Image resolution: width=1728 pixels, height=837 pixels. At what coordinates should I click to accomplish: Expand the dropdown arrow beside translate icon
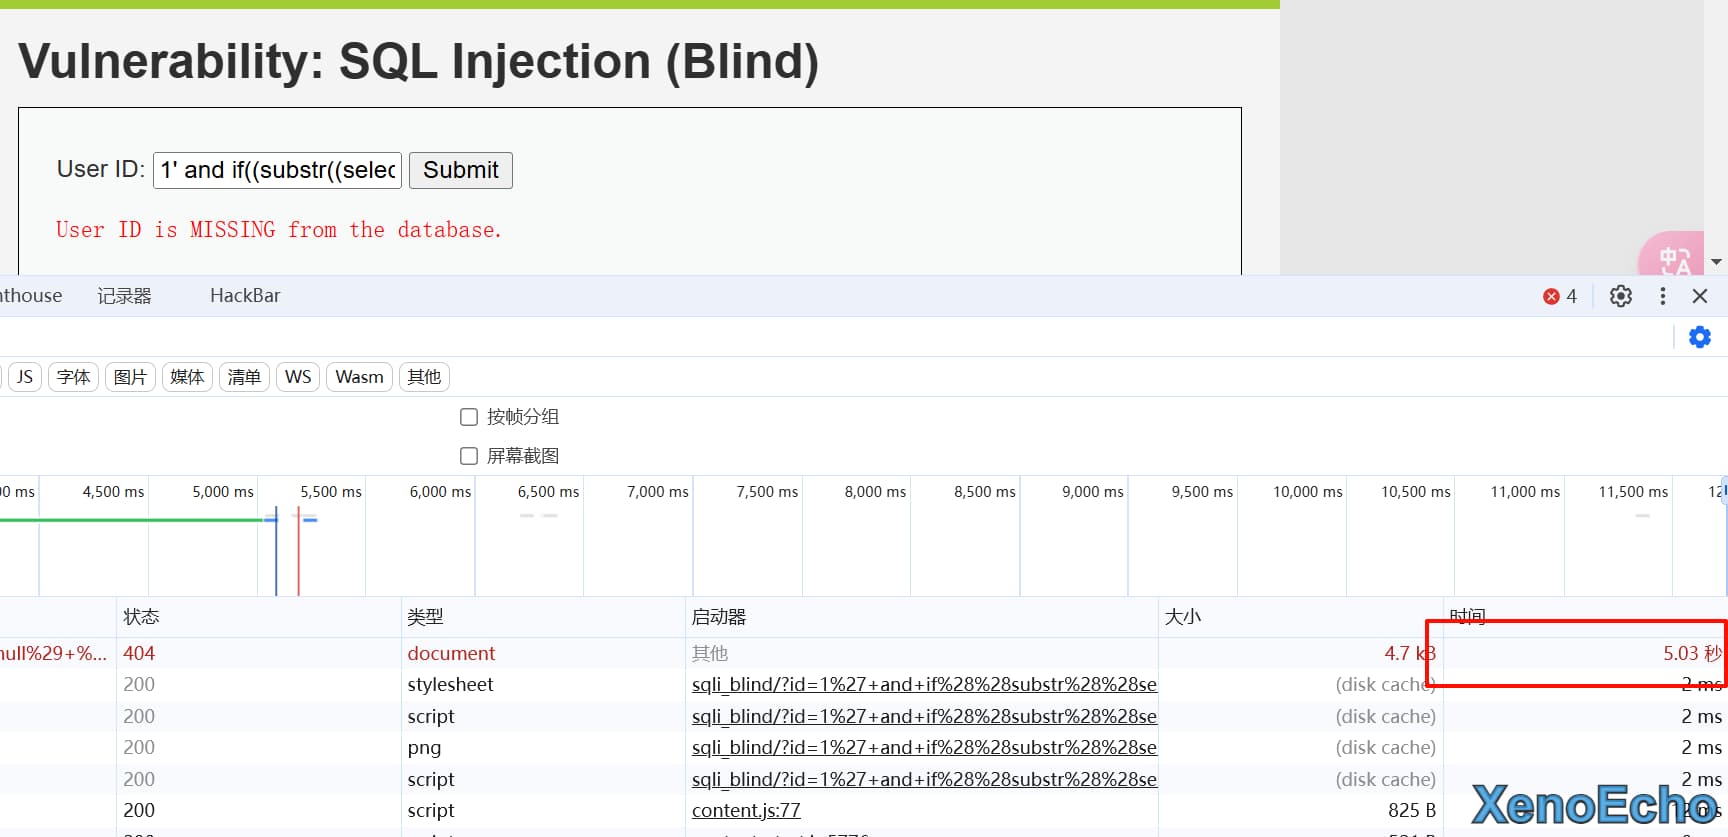point(1716,262)
